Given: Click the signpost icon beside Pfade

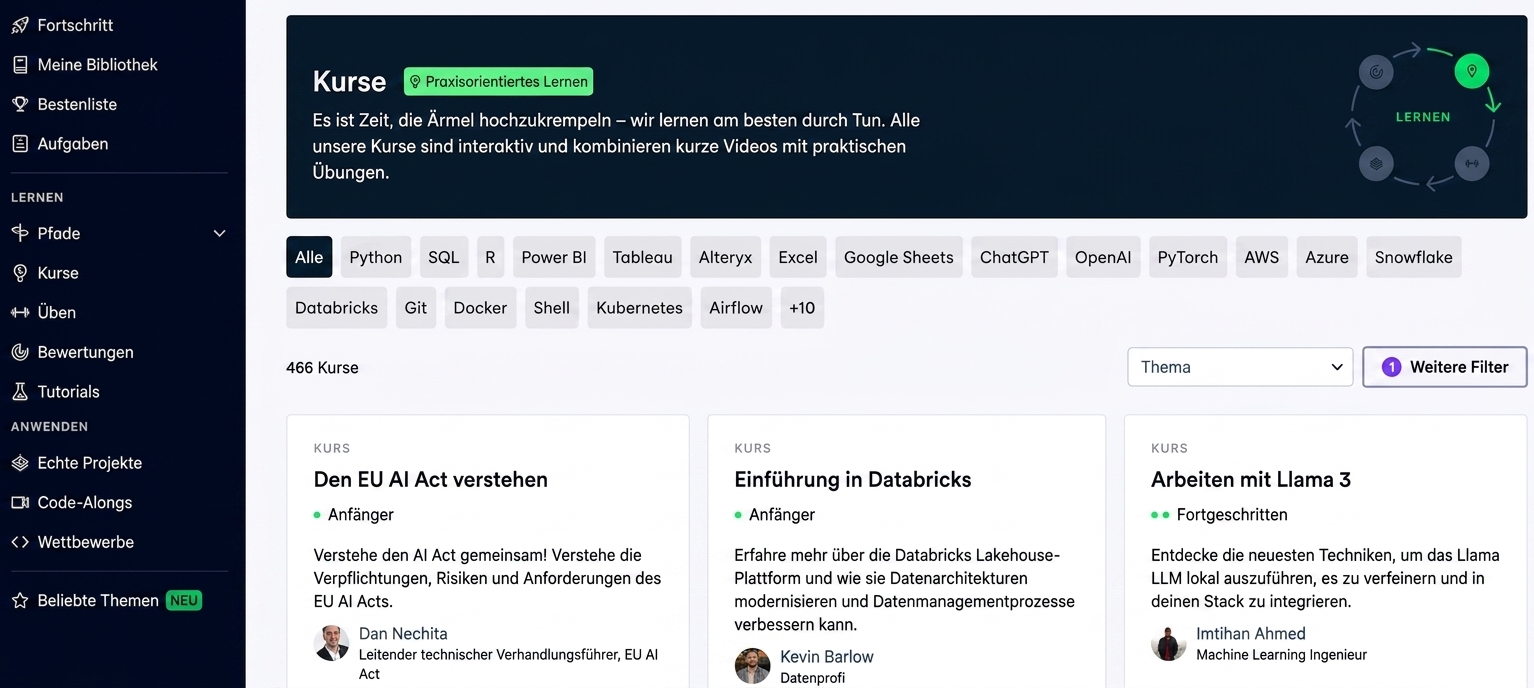Looking at the screenshot, I should click(20, 233).
